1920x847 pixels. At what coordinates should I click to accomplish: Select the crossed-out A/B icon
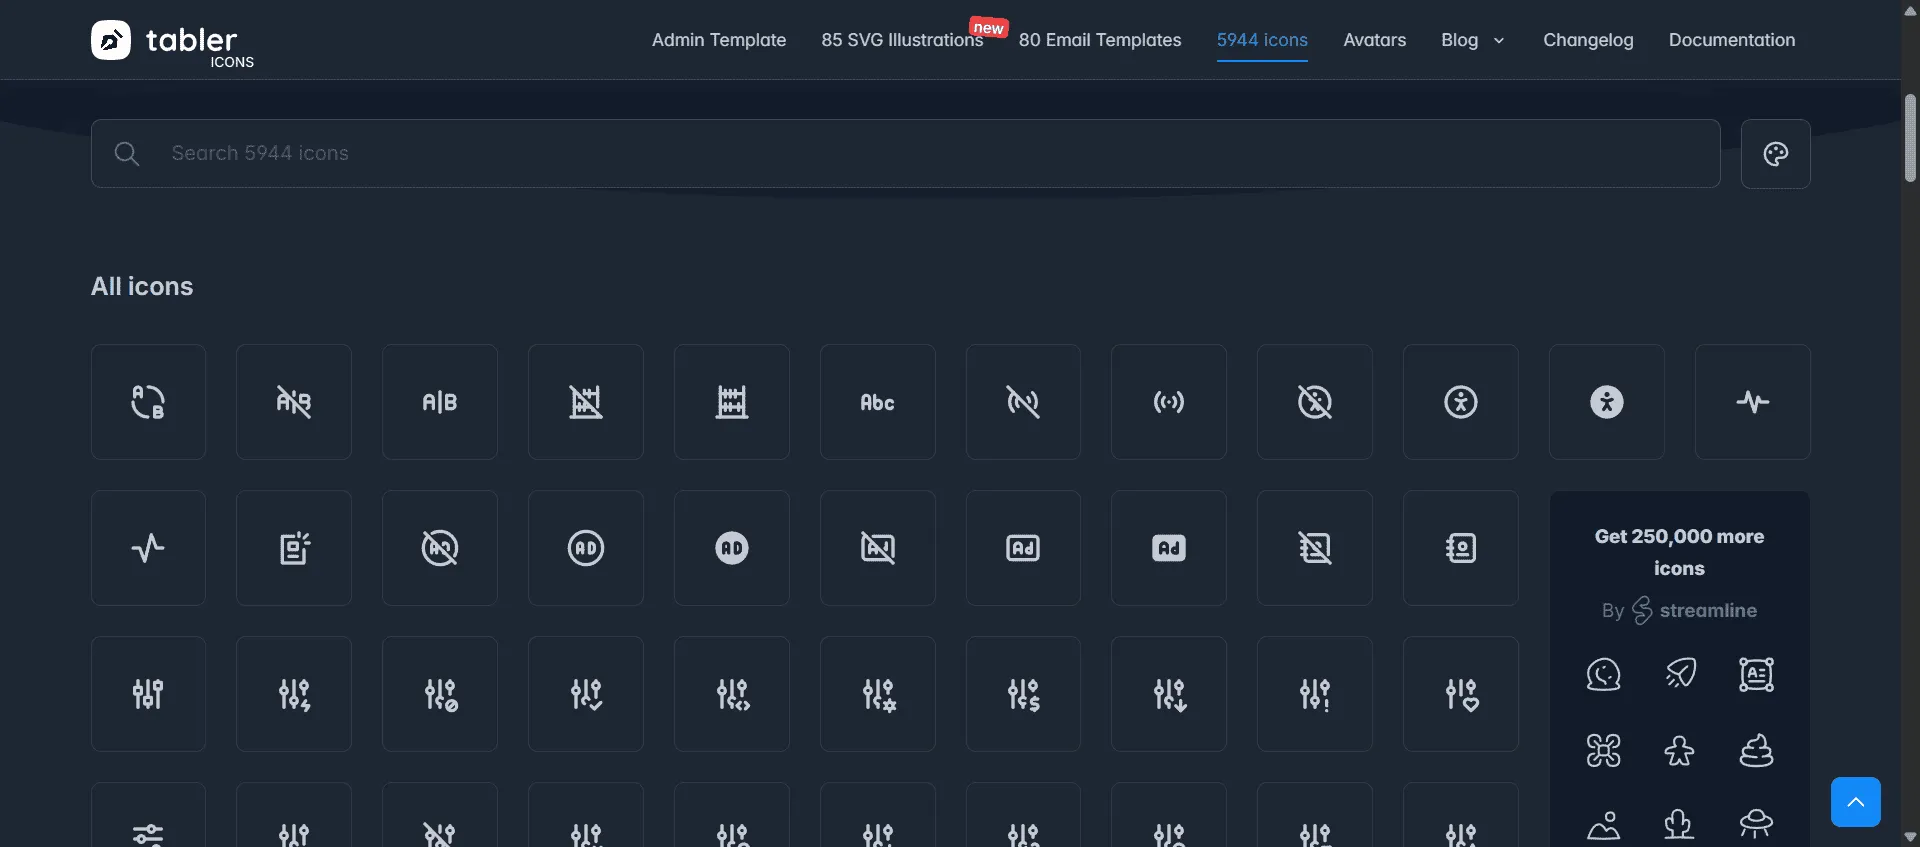click(294, 402)
